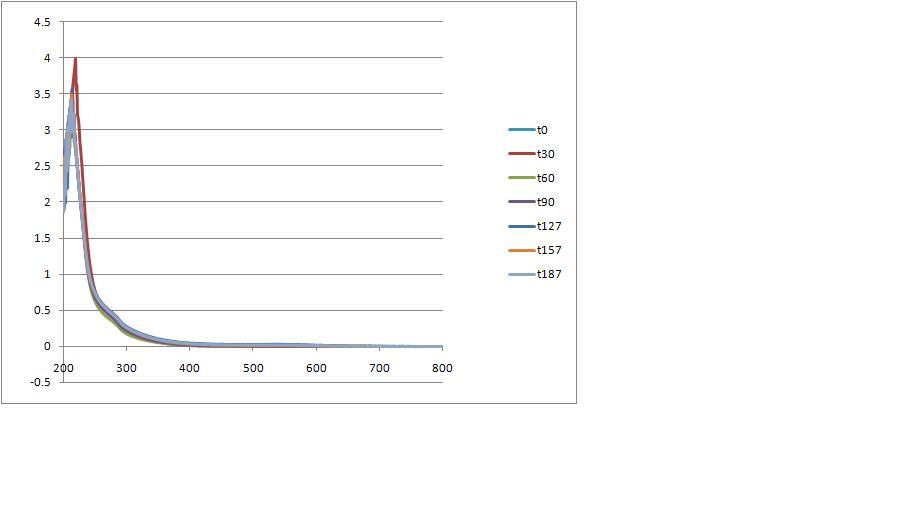Select the t0 legend label
Screen dimensions: 900x531
tap(542, 130)
